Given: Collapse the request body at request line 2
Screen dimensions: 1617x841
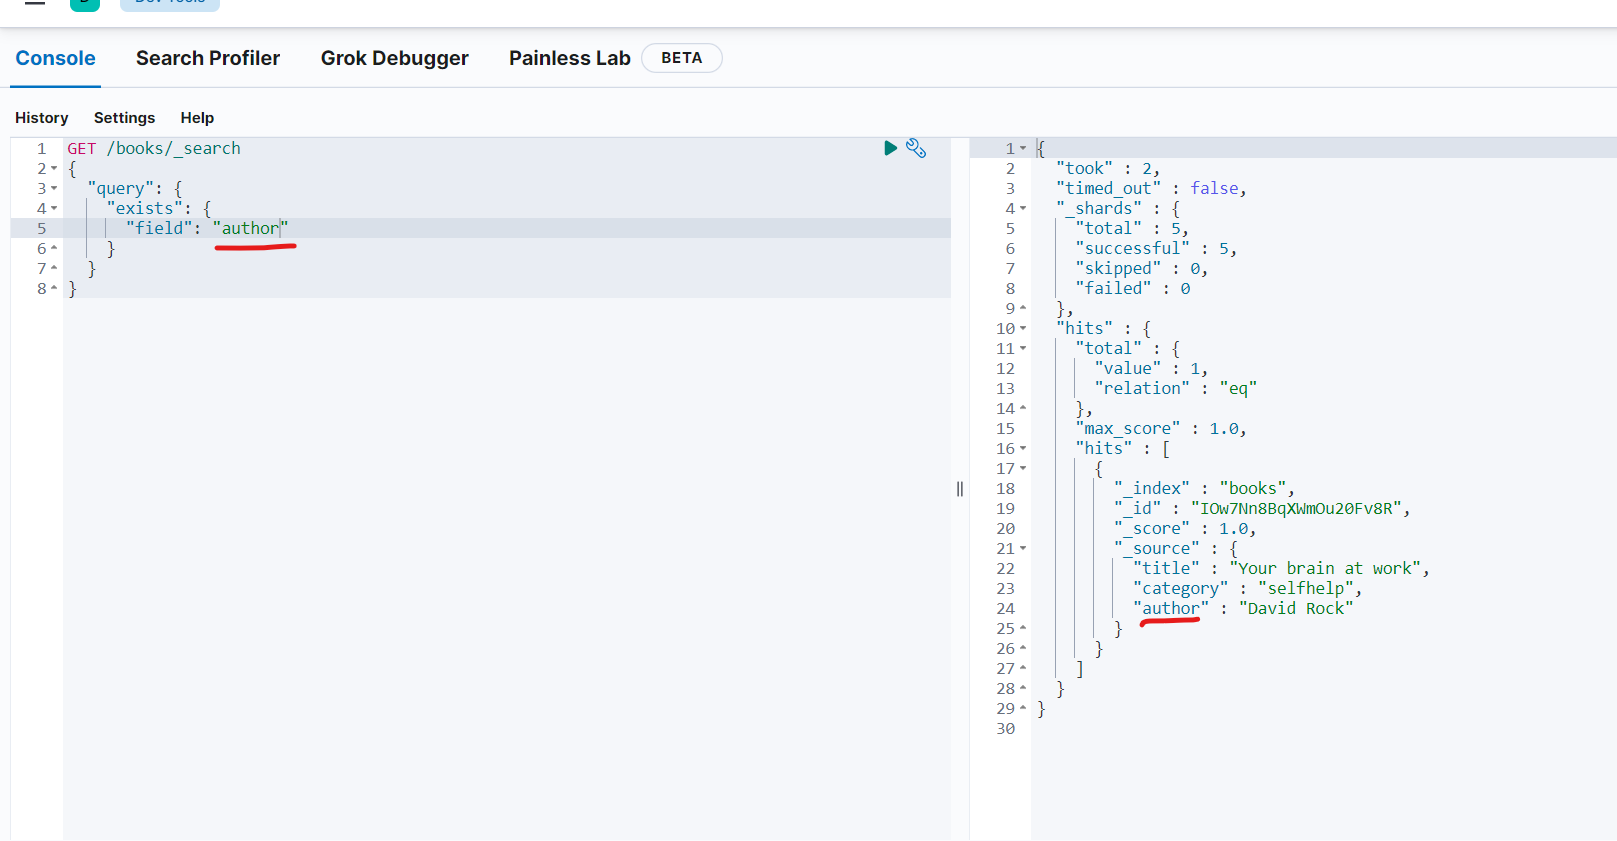Looking at the screenshot, I should pyautogui.click(x=54, y=169).
